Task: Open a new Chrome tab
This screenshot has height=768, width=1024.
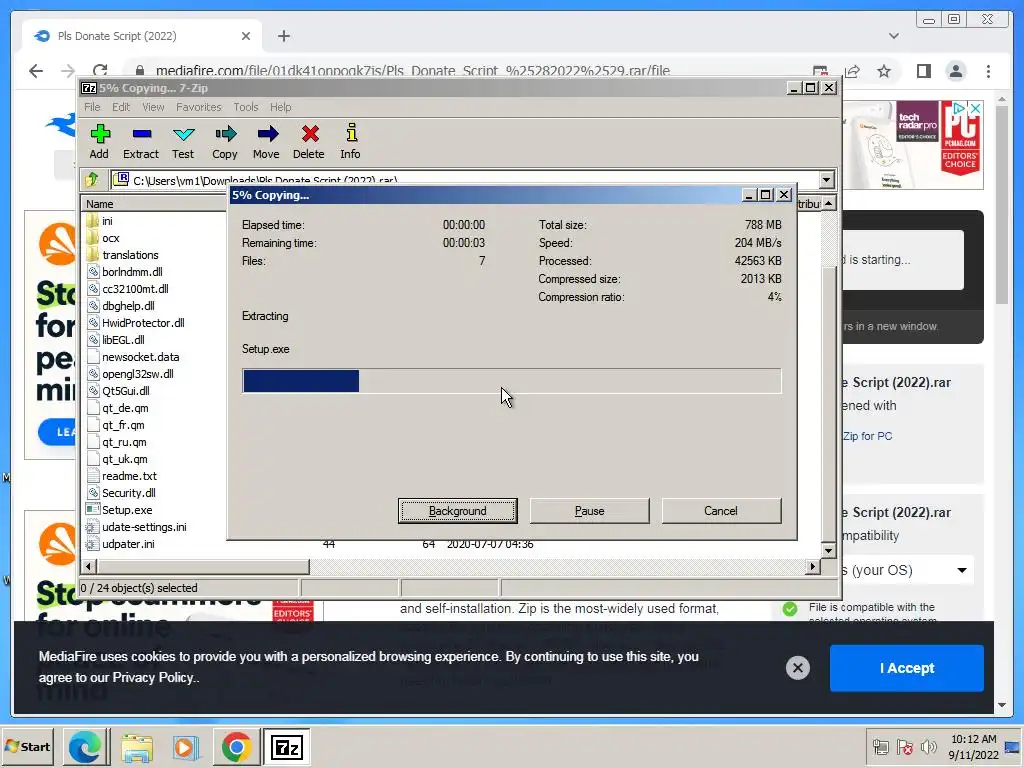Action: (x=283, y=36)
